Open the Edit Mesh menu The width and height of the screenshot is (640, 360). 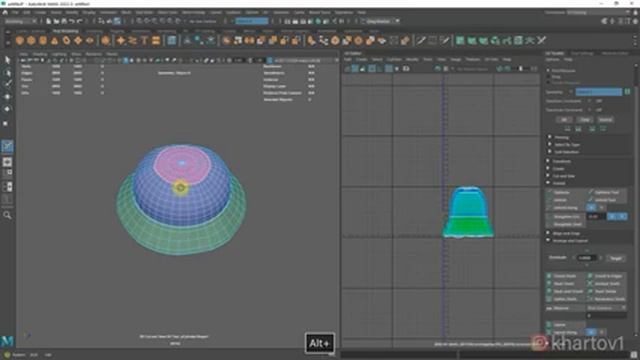point(144,12)
